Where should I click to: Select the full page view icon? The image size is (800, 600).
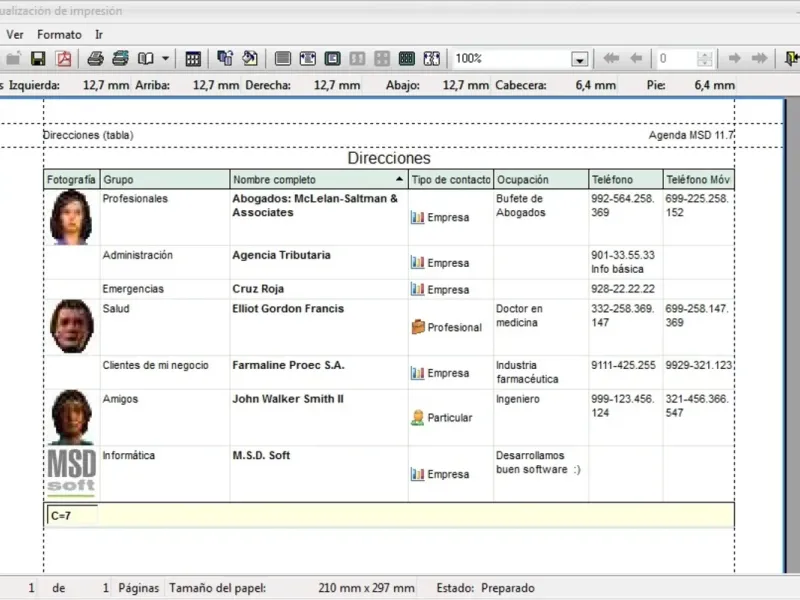point(282,59)
